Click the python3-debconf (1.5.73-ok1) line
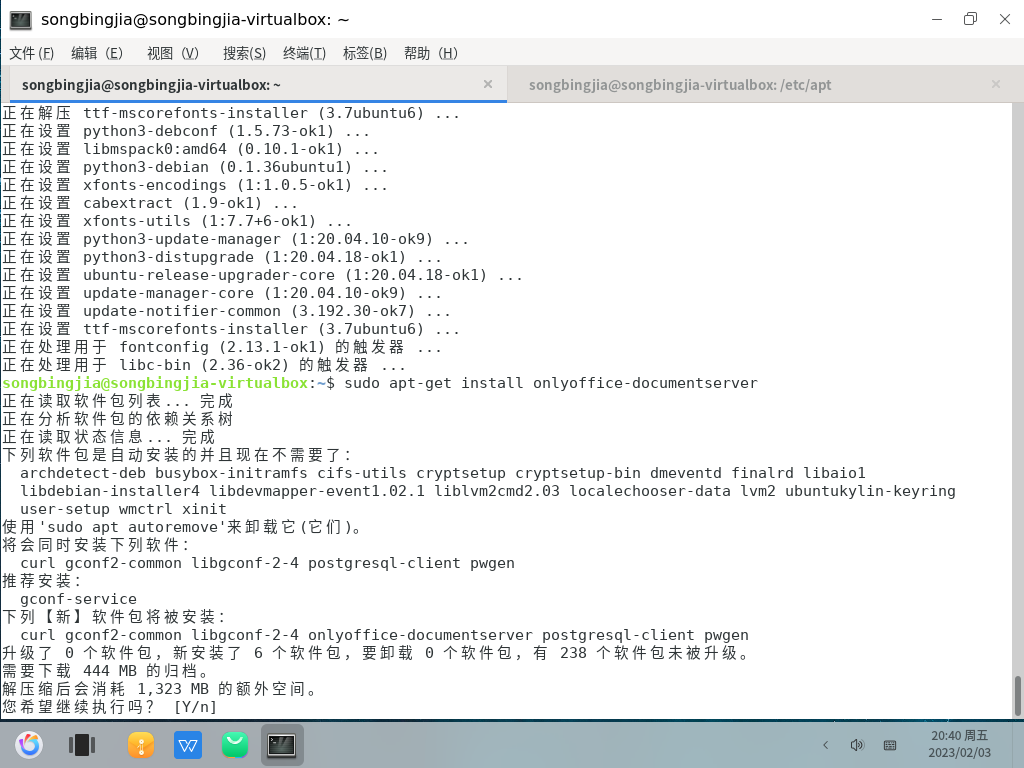Screen dimensions: 1024x768 coord(186,131)
